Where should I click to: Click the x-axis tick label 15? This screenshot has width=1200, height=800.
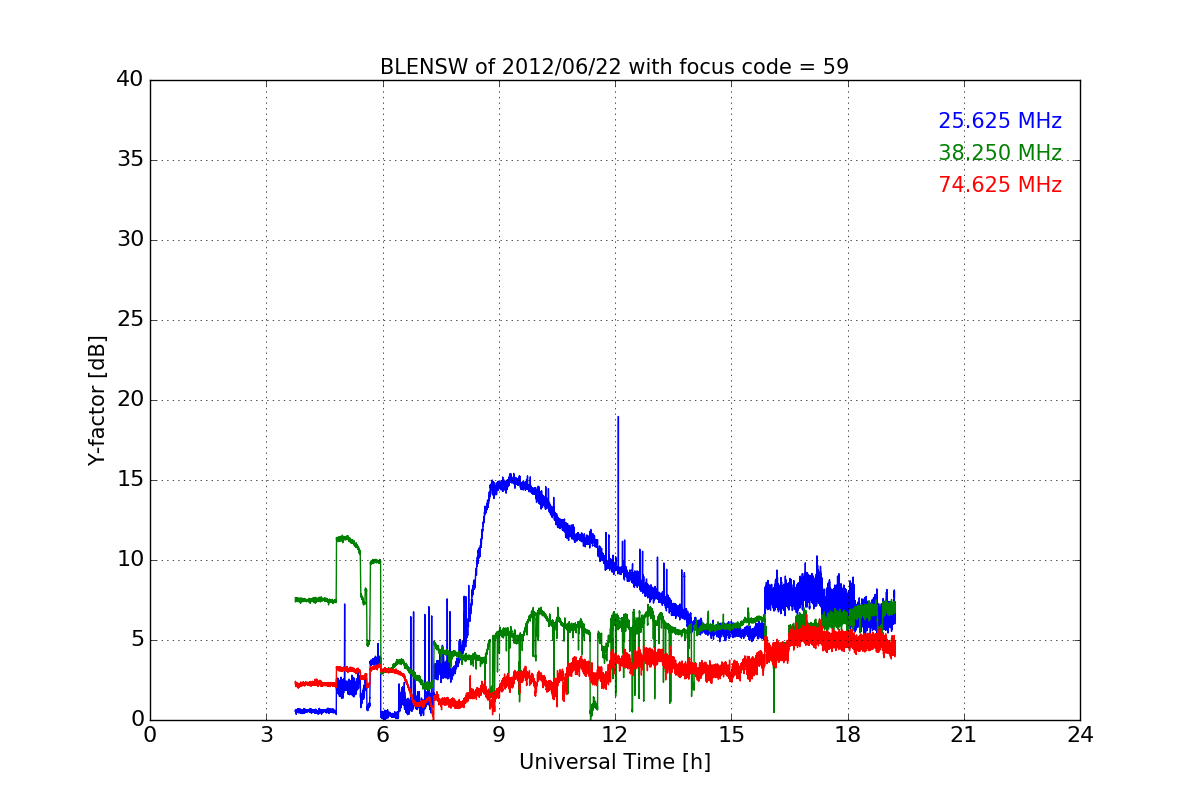tap(731, 734)
